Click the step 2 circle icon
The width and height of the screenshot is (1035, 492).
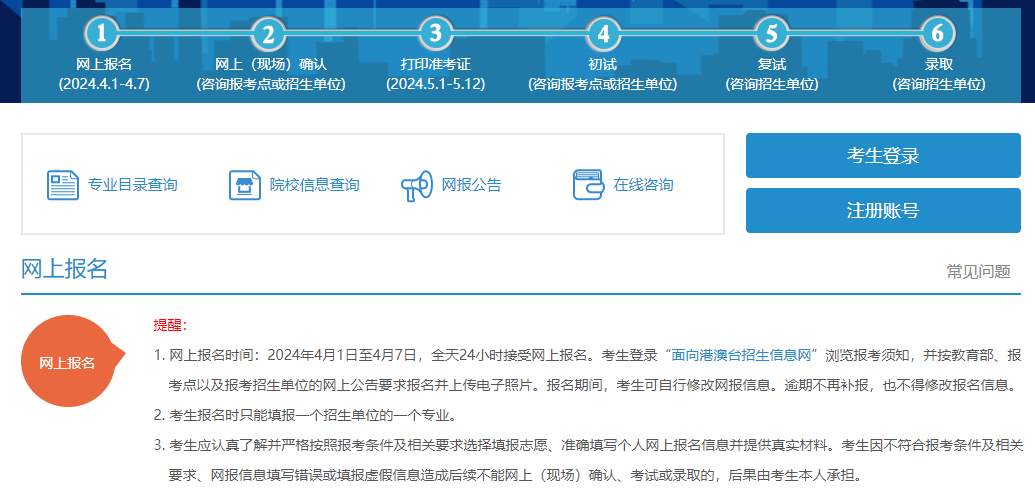coord(268,34)
